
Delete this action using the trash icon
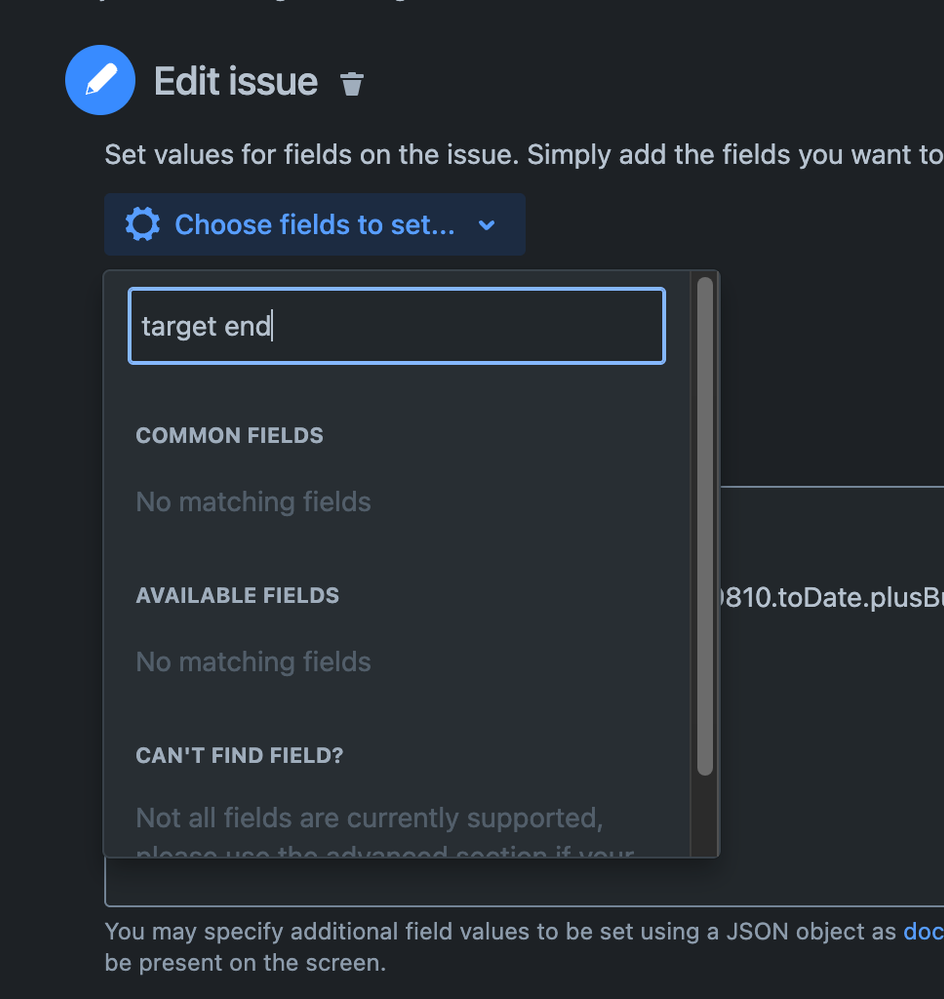352,86
